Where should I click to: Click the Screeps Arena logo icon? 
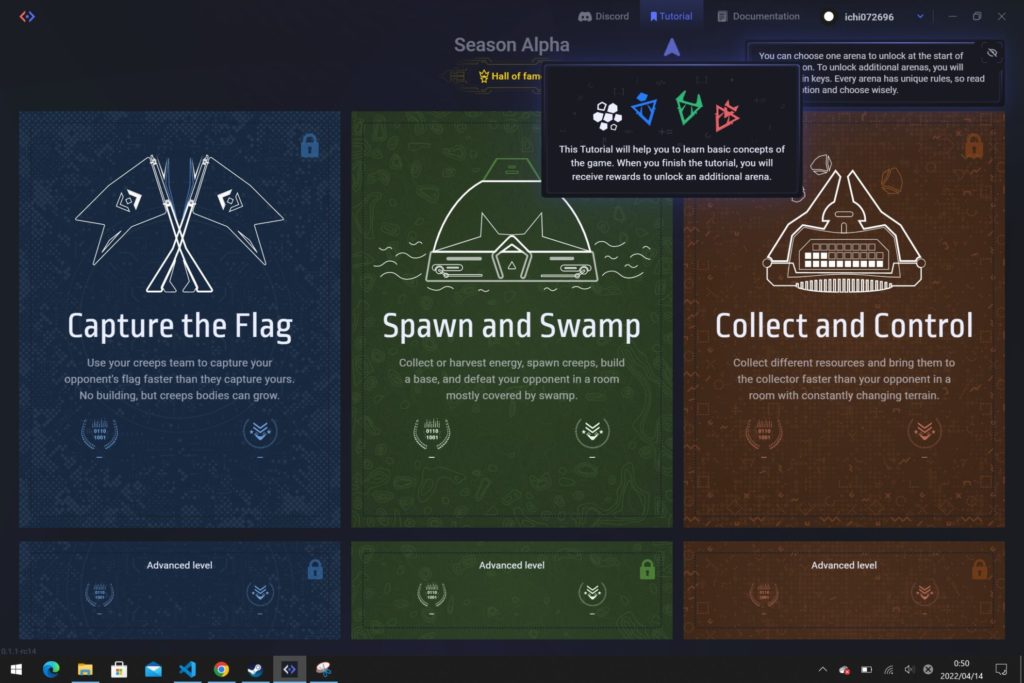27,16
